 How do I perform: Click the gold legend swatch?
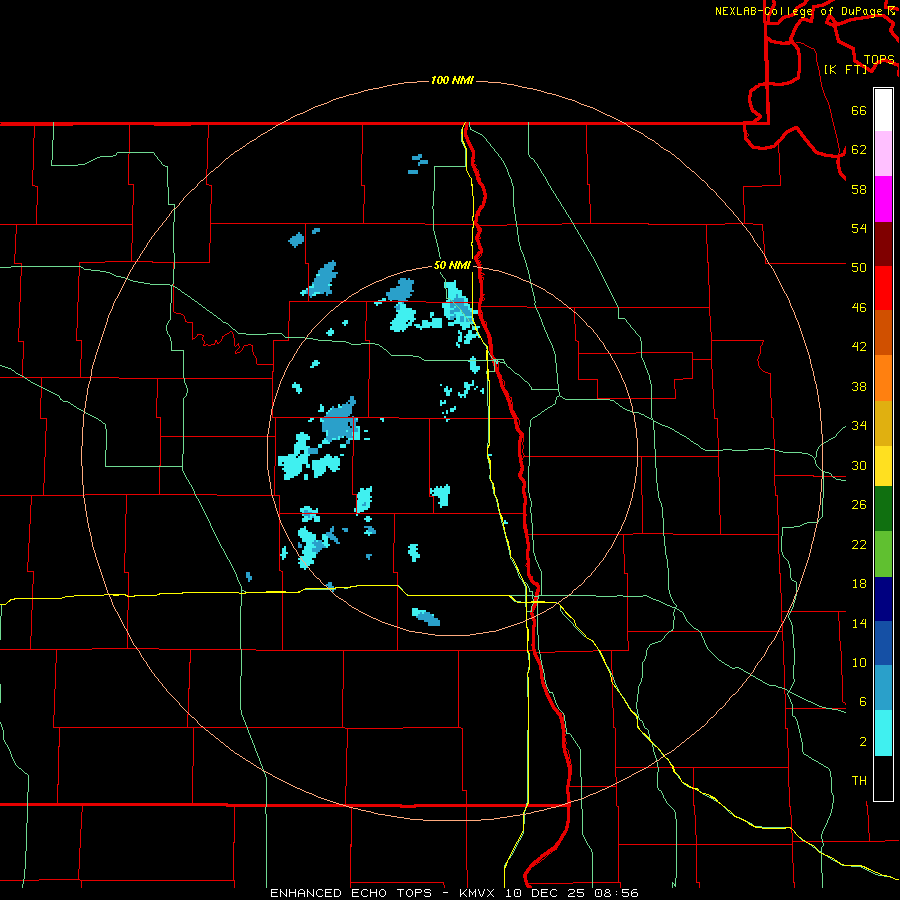click(883, 423)
